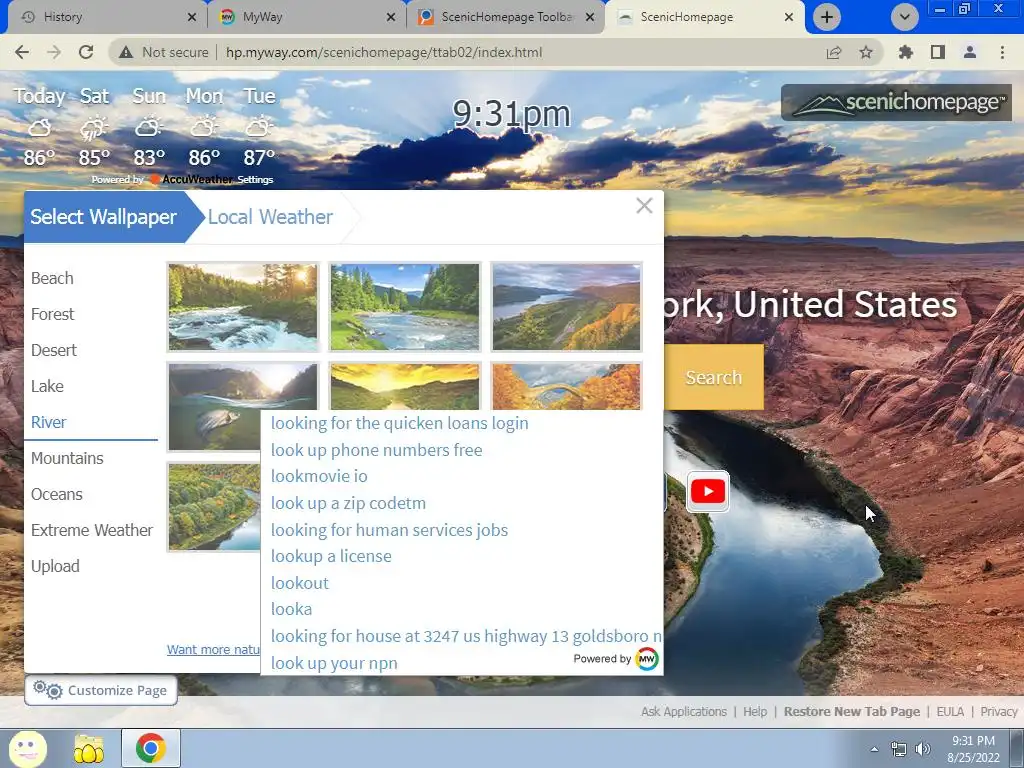This screenshot has height=768, width=1024.
Task: Open the Ask Applications footer link
Action: 684,712
